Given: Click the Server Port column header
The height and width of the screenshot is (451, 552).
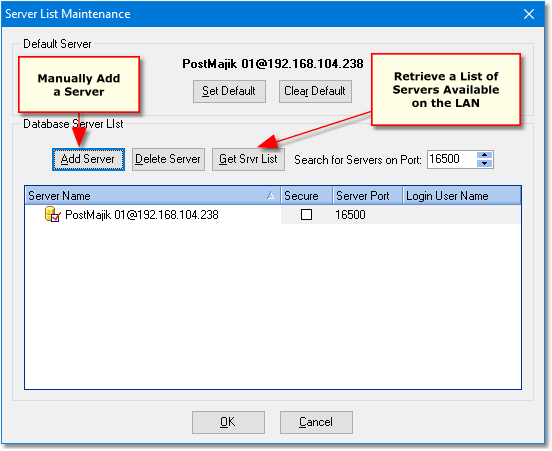Looking at the screenshot, I should [368, 195].
